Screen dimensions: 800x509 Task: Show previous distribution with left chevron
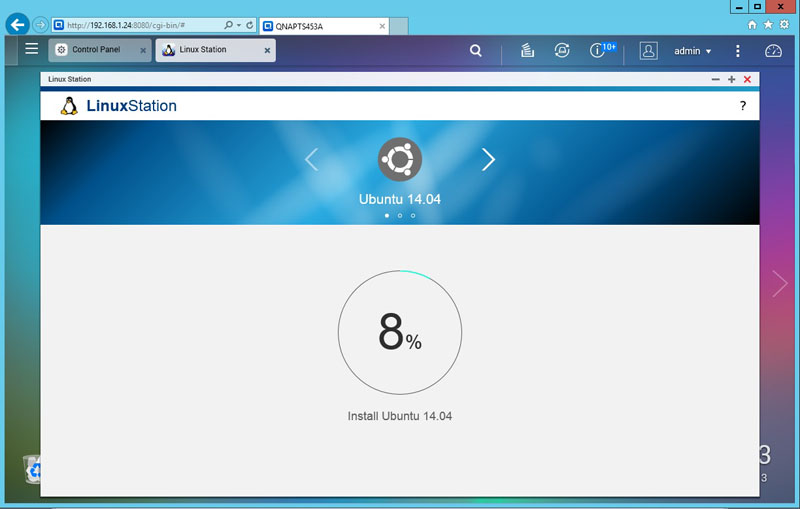click(x=311, y=159)
